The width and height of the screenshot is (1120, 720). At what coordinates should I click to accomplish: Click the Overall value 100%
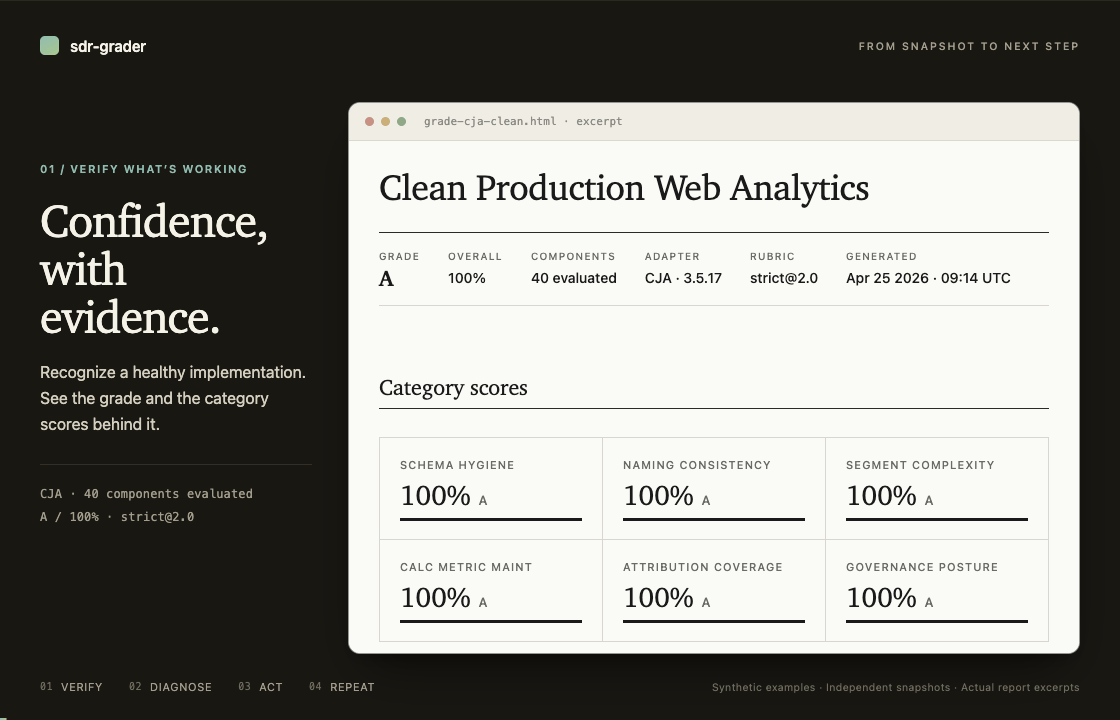coord(466,279)
